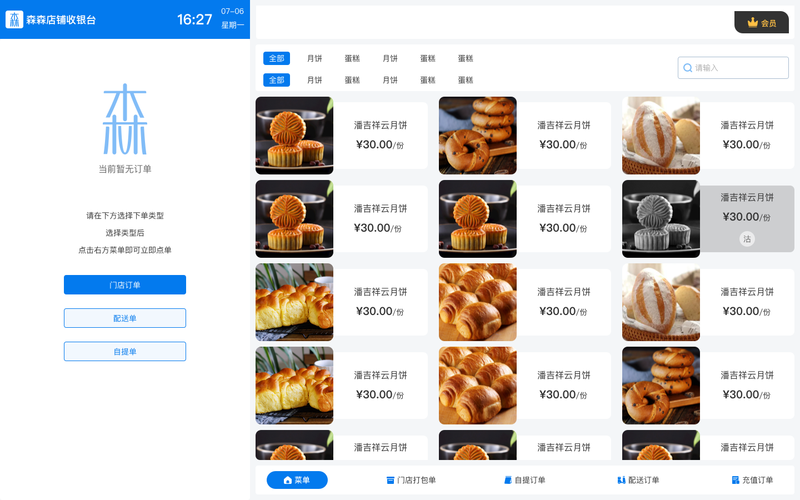The height and width of the screenshot is (500, 800).
Task: Click the 沽 sold-out badge on the grey card
Action: tap(747, 239)
